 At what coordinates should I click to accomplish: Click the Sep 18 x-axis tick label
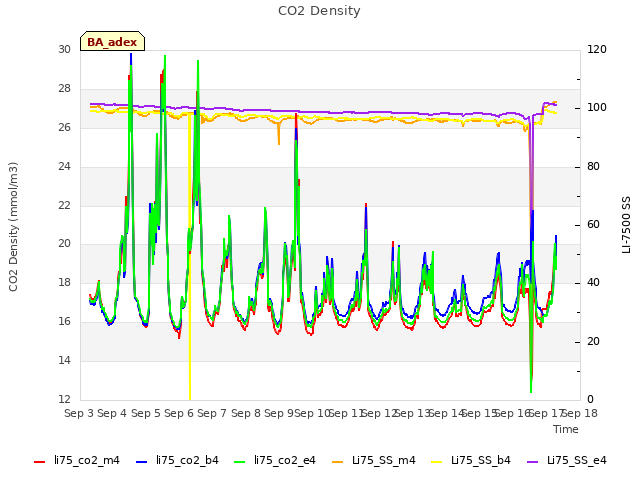pyautogui.click(x=580, y=413)
